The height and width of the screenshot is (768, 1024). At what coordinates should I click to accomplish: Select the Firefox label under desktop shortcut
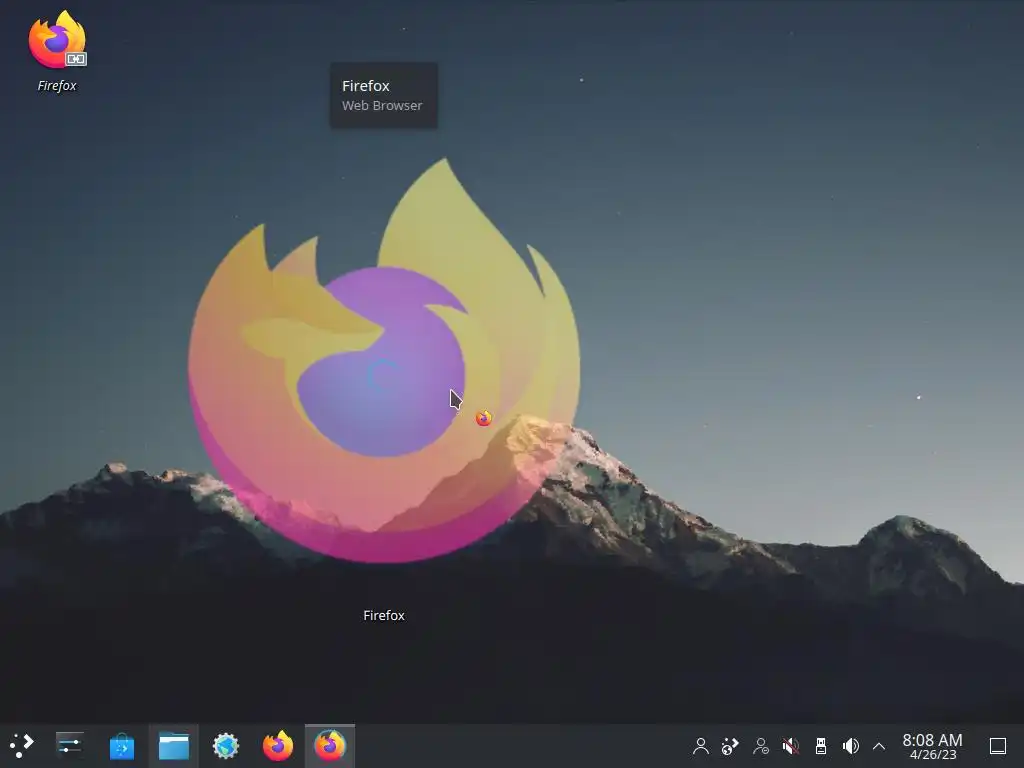[57, 86]
